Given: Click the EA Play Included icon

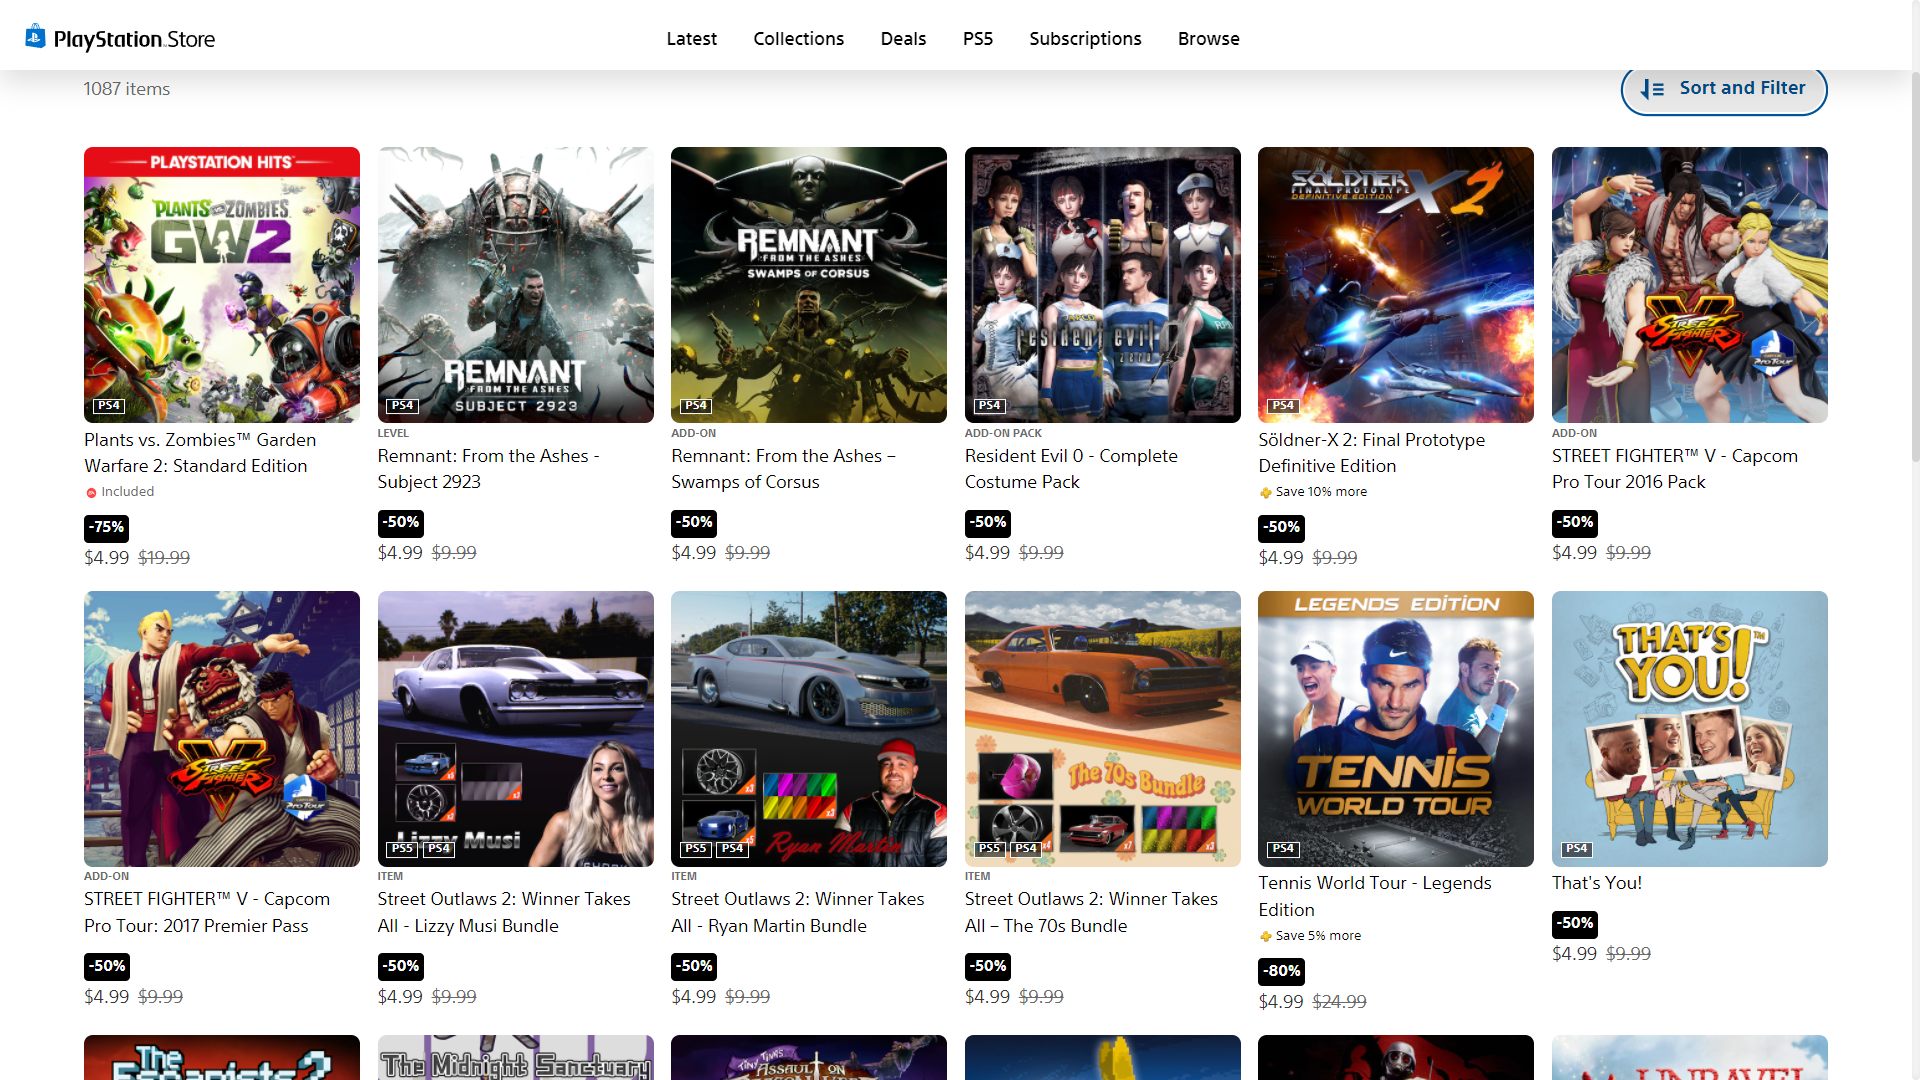Looking at the screenshot, I should [x=91, y=492].
